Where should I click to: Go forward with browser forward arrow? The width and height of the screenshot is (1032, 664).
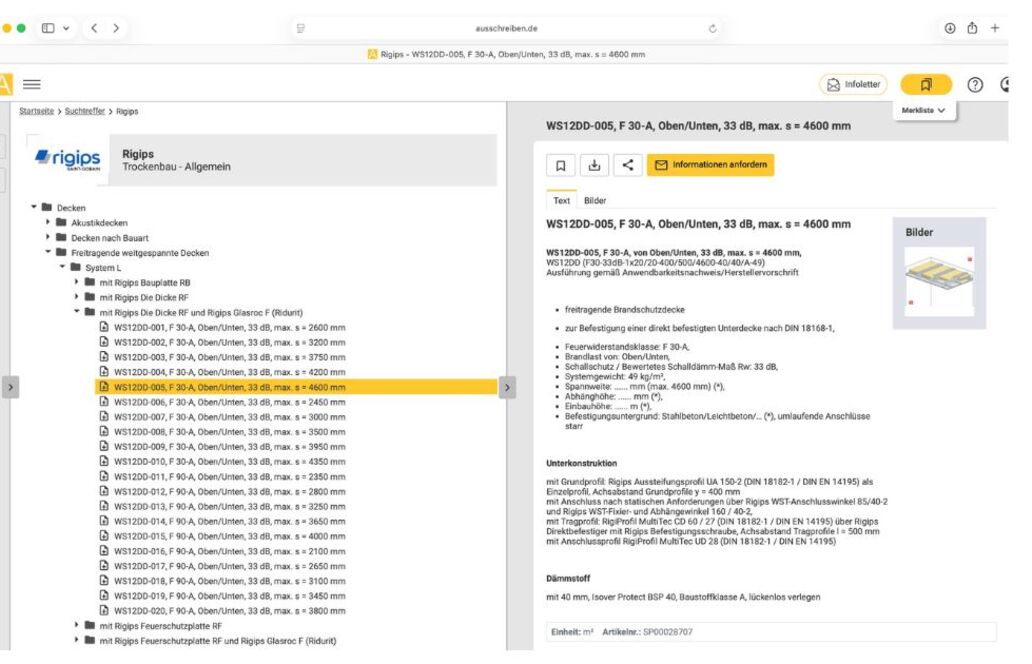[x=116, y=28]
